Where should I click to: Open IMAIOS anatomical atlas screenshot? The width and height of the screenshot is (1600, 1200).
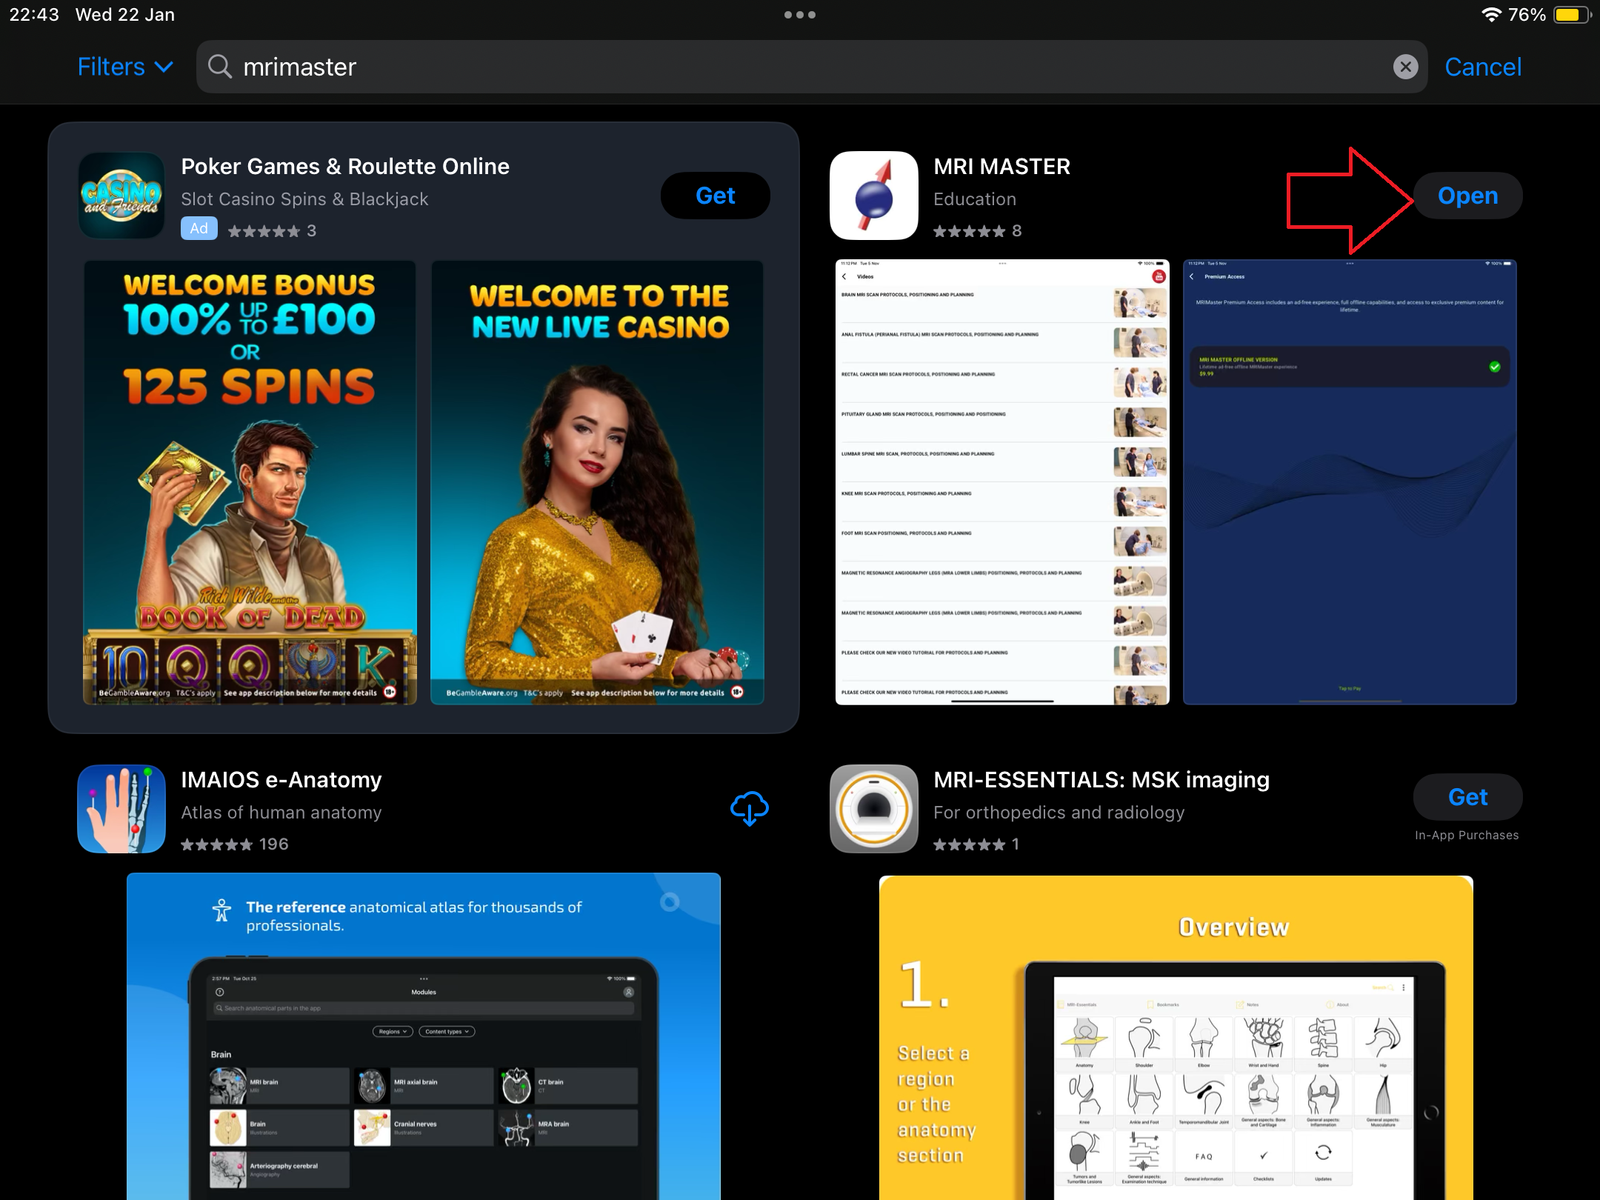pos(424,1036)
